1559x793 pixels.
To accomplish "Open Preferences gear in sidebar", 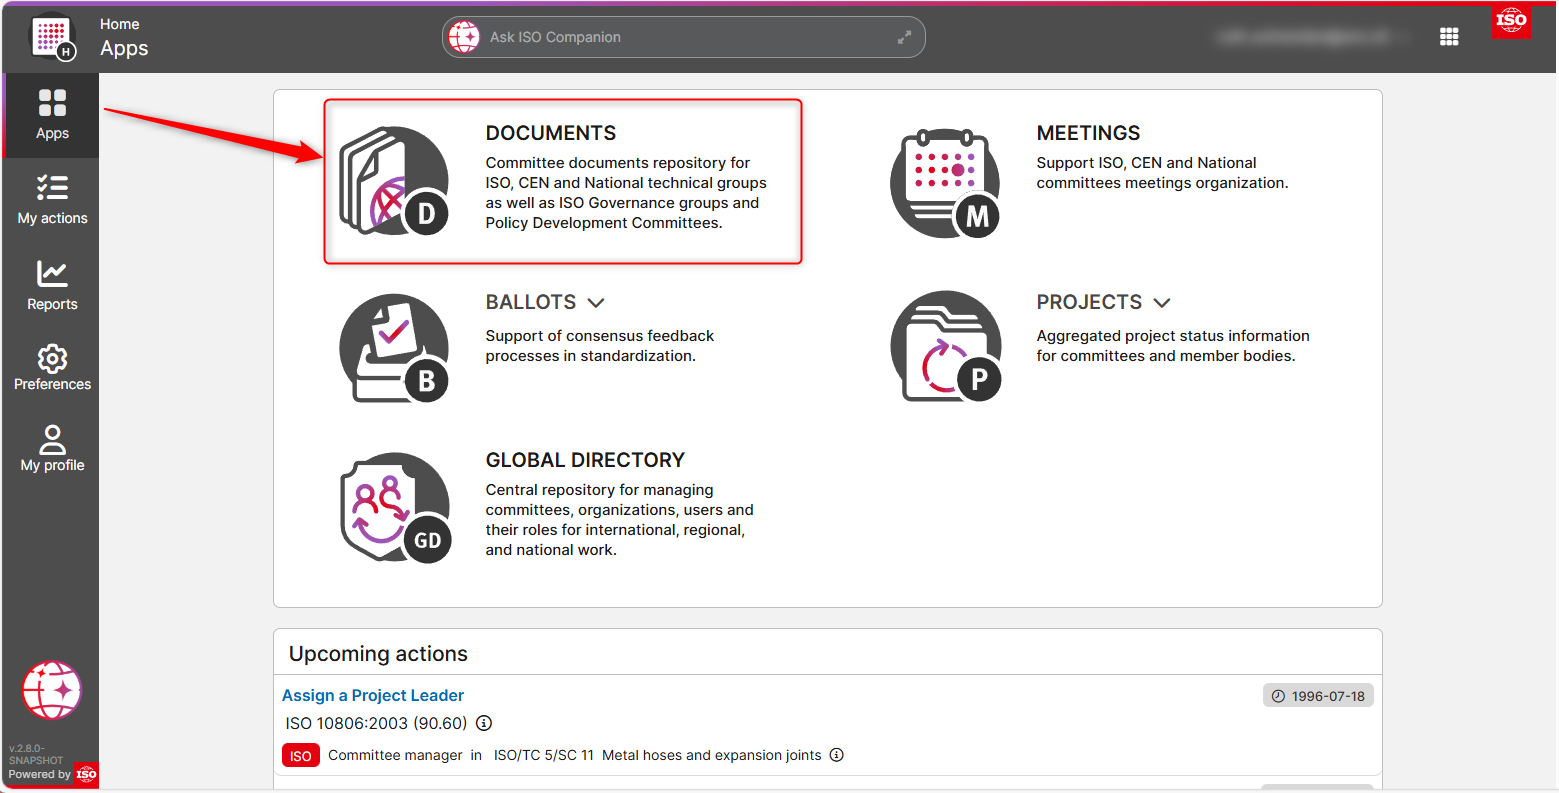I will 52,367.
